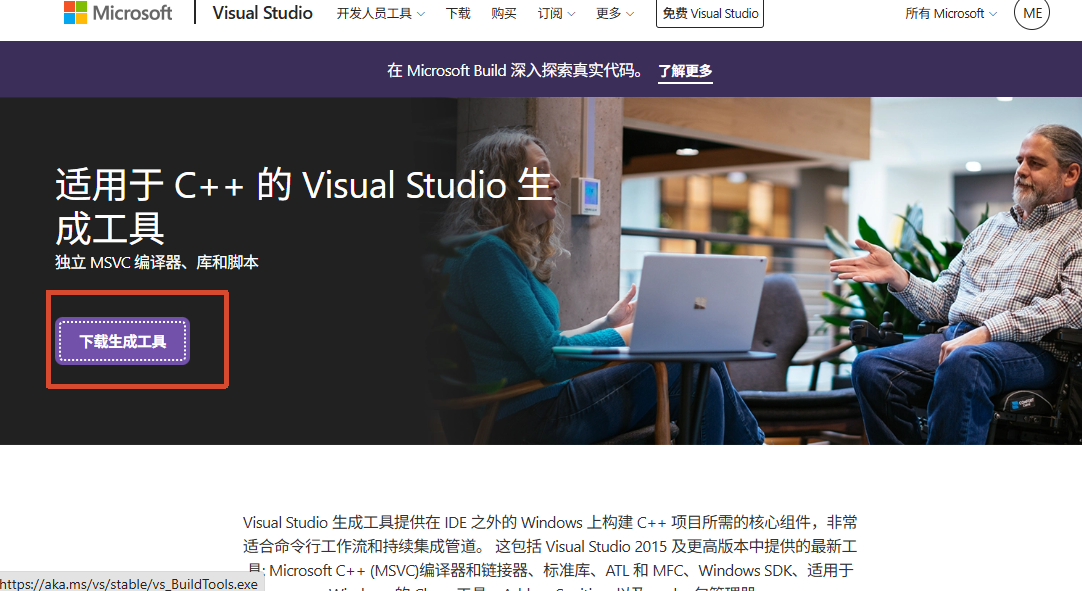Click the page heading 适用于 C++ 的 Visual Studio 生成工具
The height and width of the screenshot is (591, 1082).
coord(304,206)
